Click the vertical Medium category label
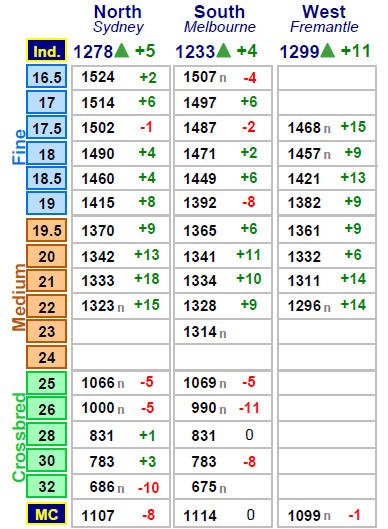Viewport: 388px width, 529px height. tap(19, 297)
